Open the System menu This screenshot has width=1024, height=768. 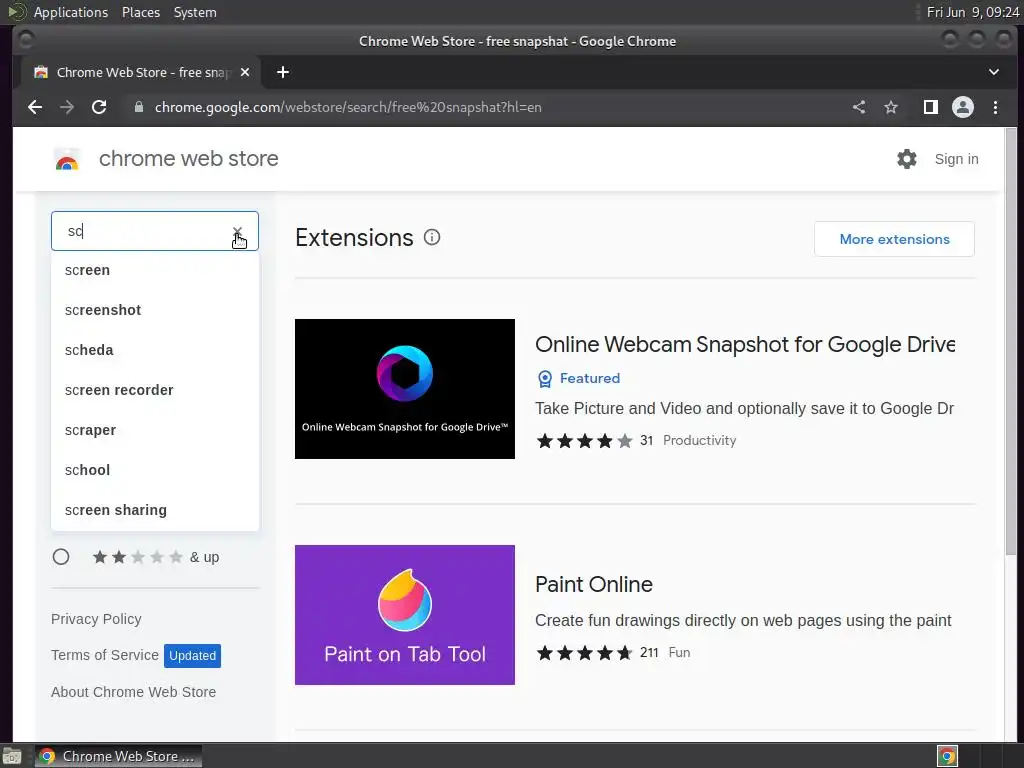coord(195,12)
